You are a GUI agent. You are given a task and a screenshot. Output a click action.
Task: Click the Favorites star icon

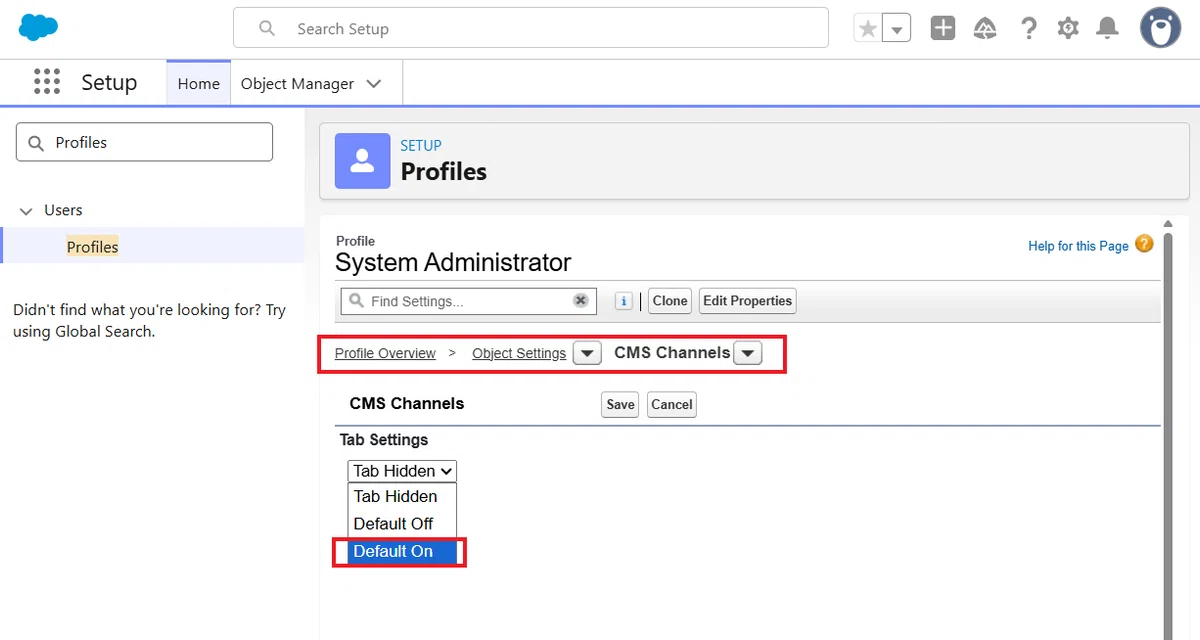[868, 29]
